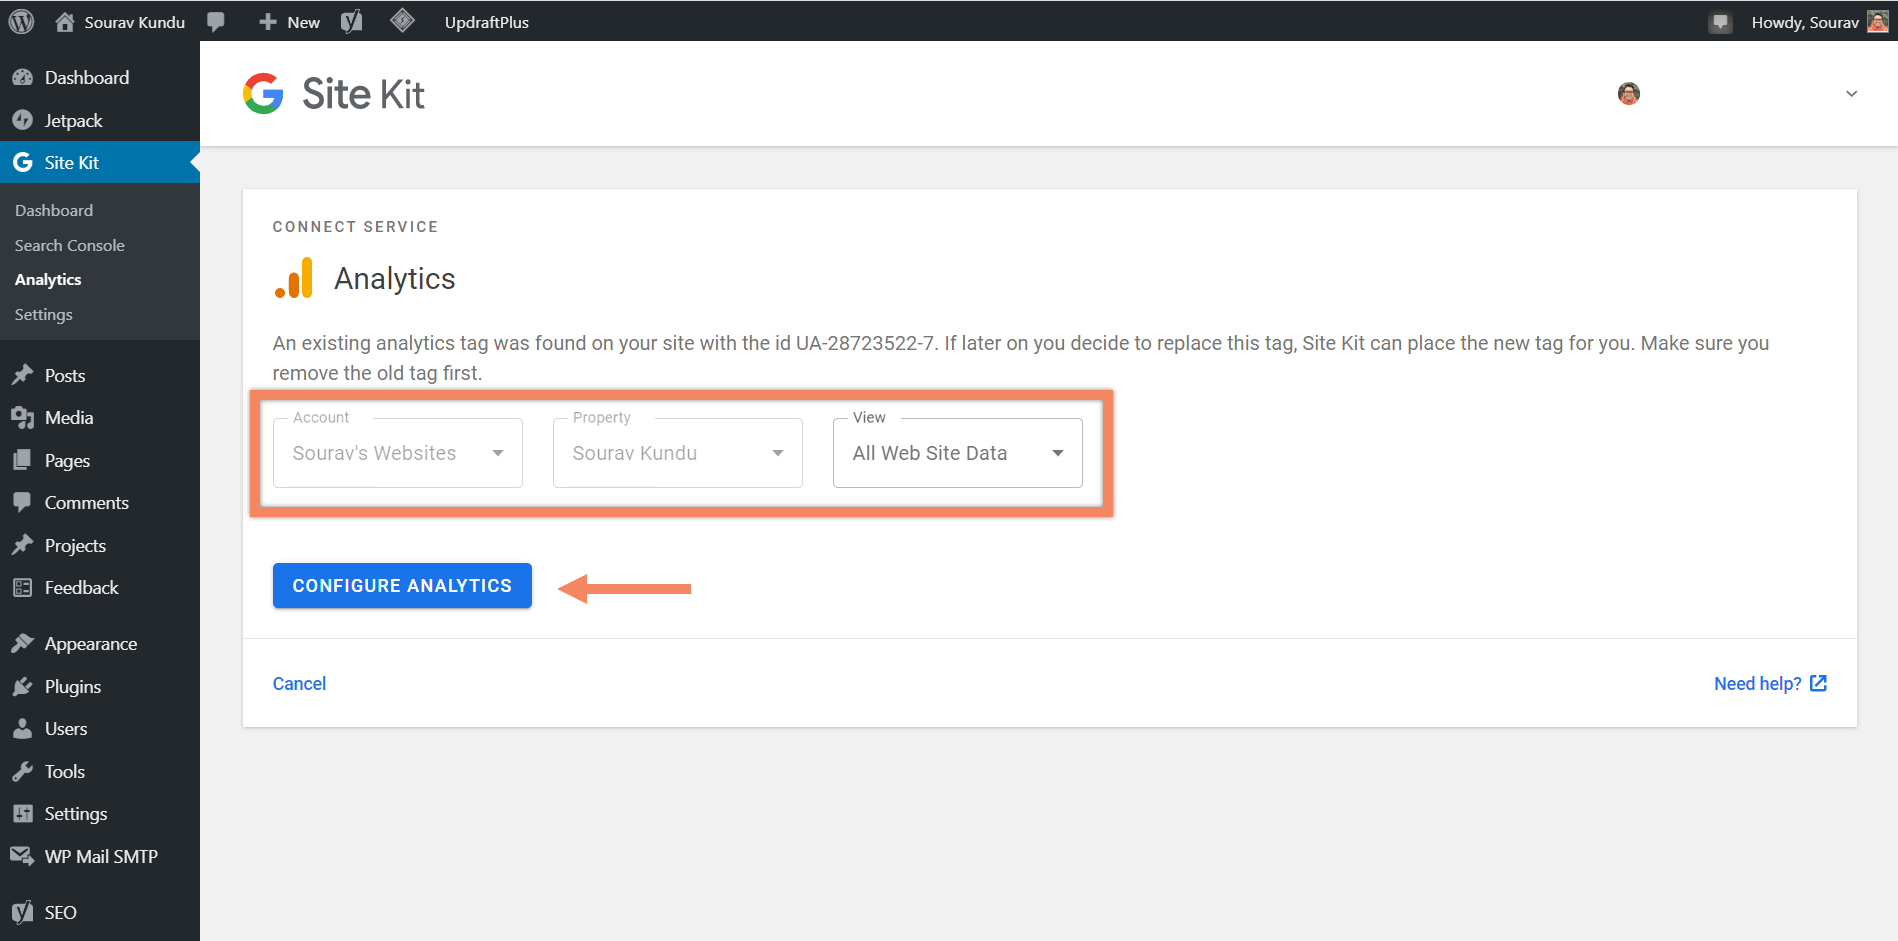Open the Search Console submenu
Image resolution: width=1898 pixels, height=941 pixels.
coord(69,245)
